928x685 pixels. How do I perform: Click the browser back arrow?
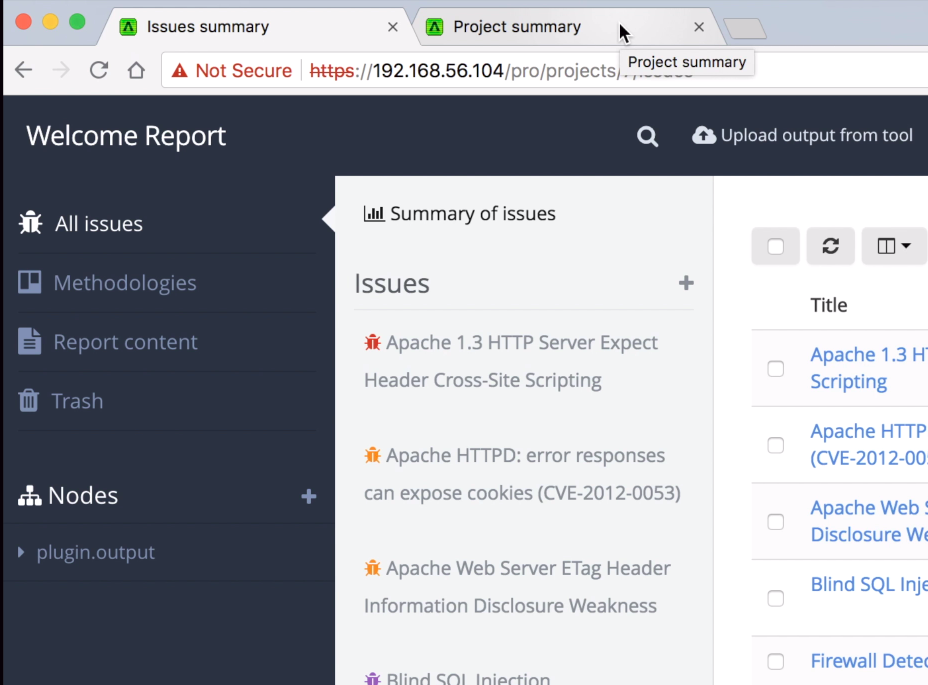[x=23, y=70]
